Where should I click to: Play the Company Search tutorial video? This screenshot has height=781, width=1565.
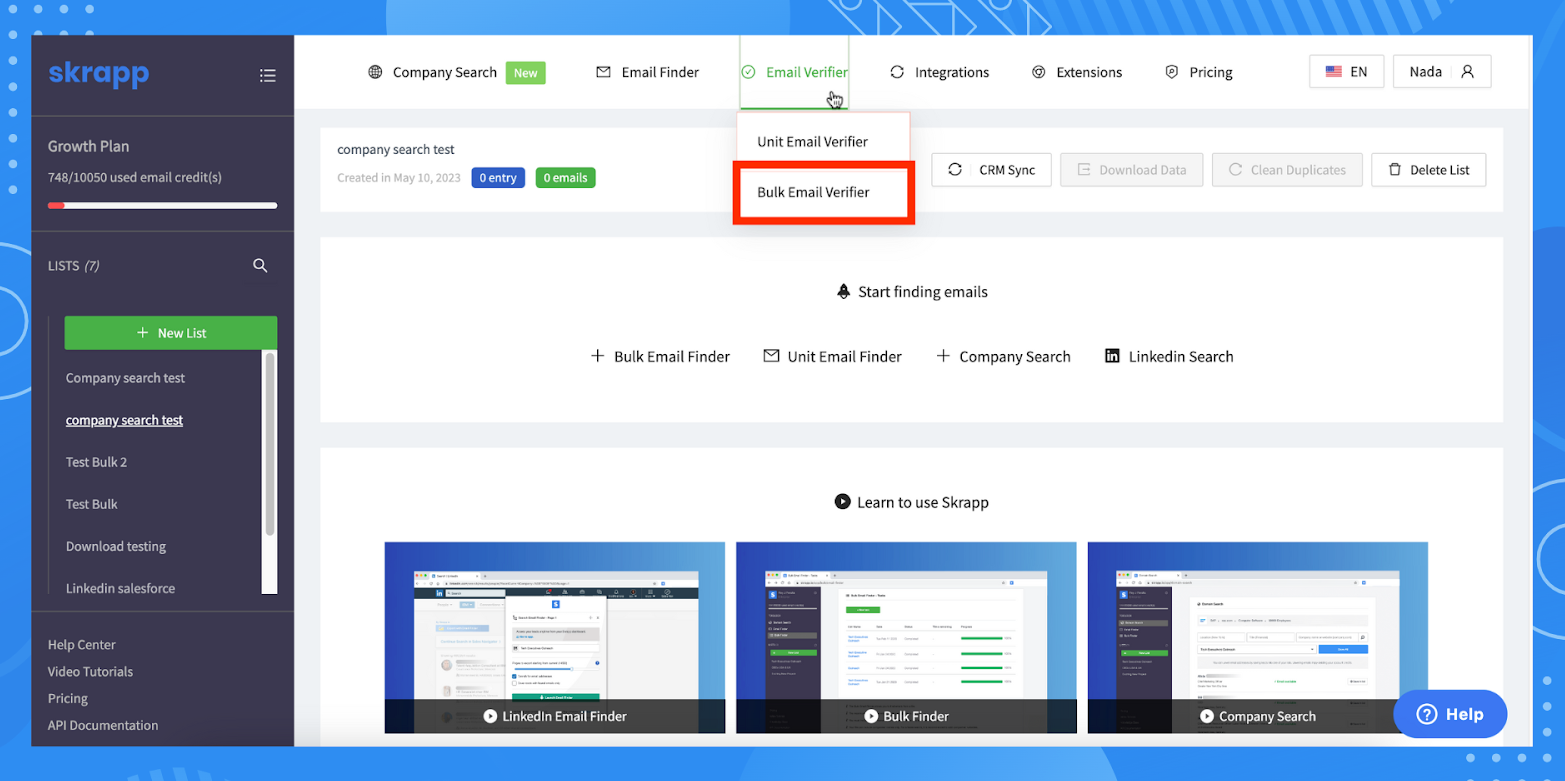[1258, 637]
